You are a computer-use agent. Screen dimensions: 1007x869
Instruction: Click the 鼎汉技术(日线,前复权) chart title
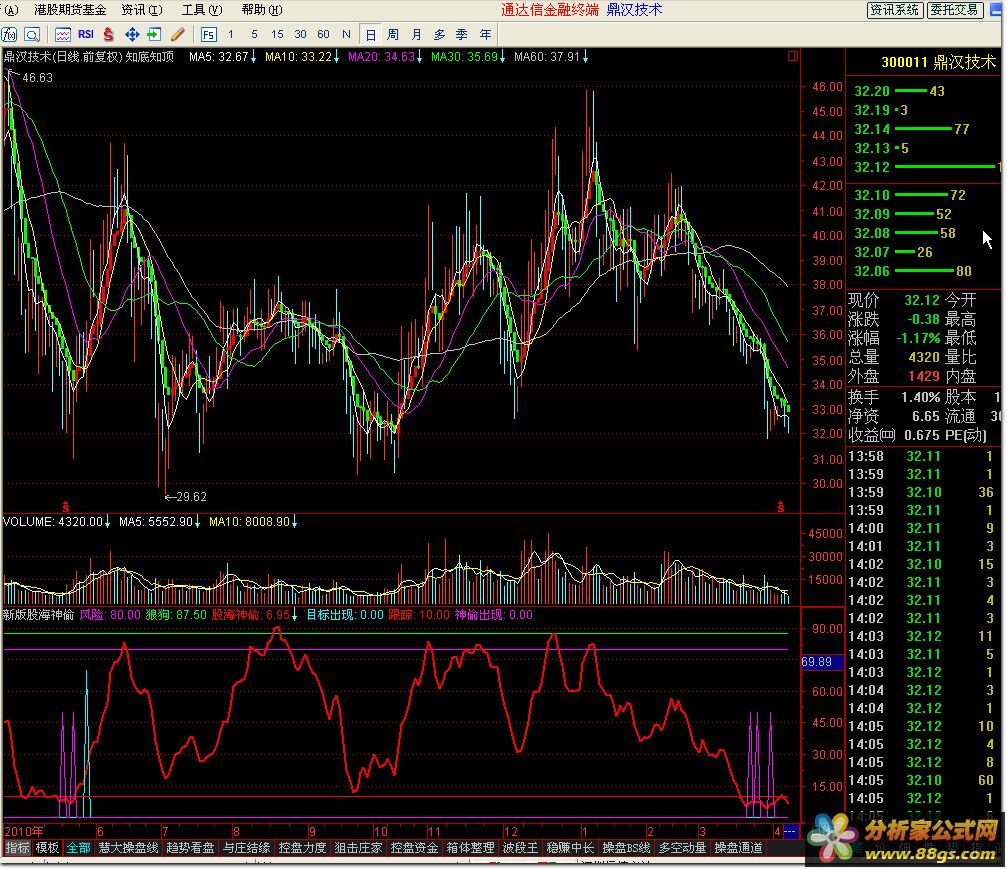tap(63, 57)
